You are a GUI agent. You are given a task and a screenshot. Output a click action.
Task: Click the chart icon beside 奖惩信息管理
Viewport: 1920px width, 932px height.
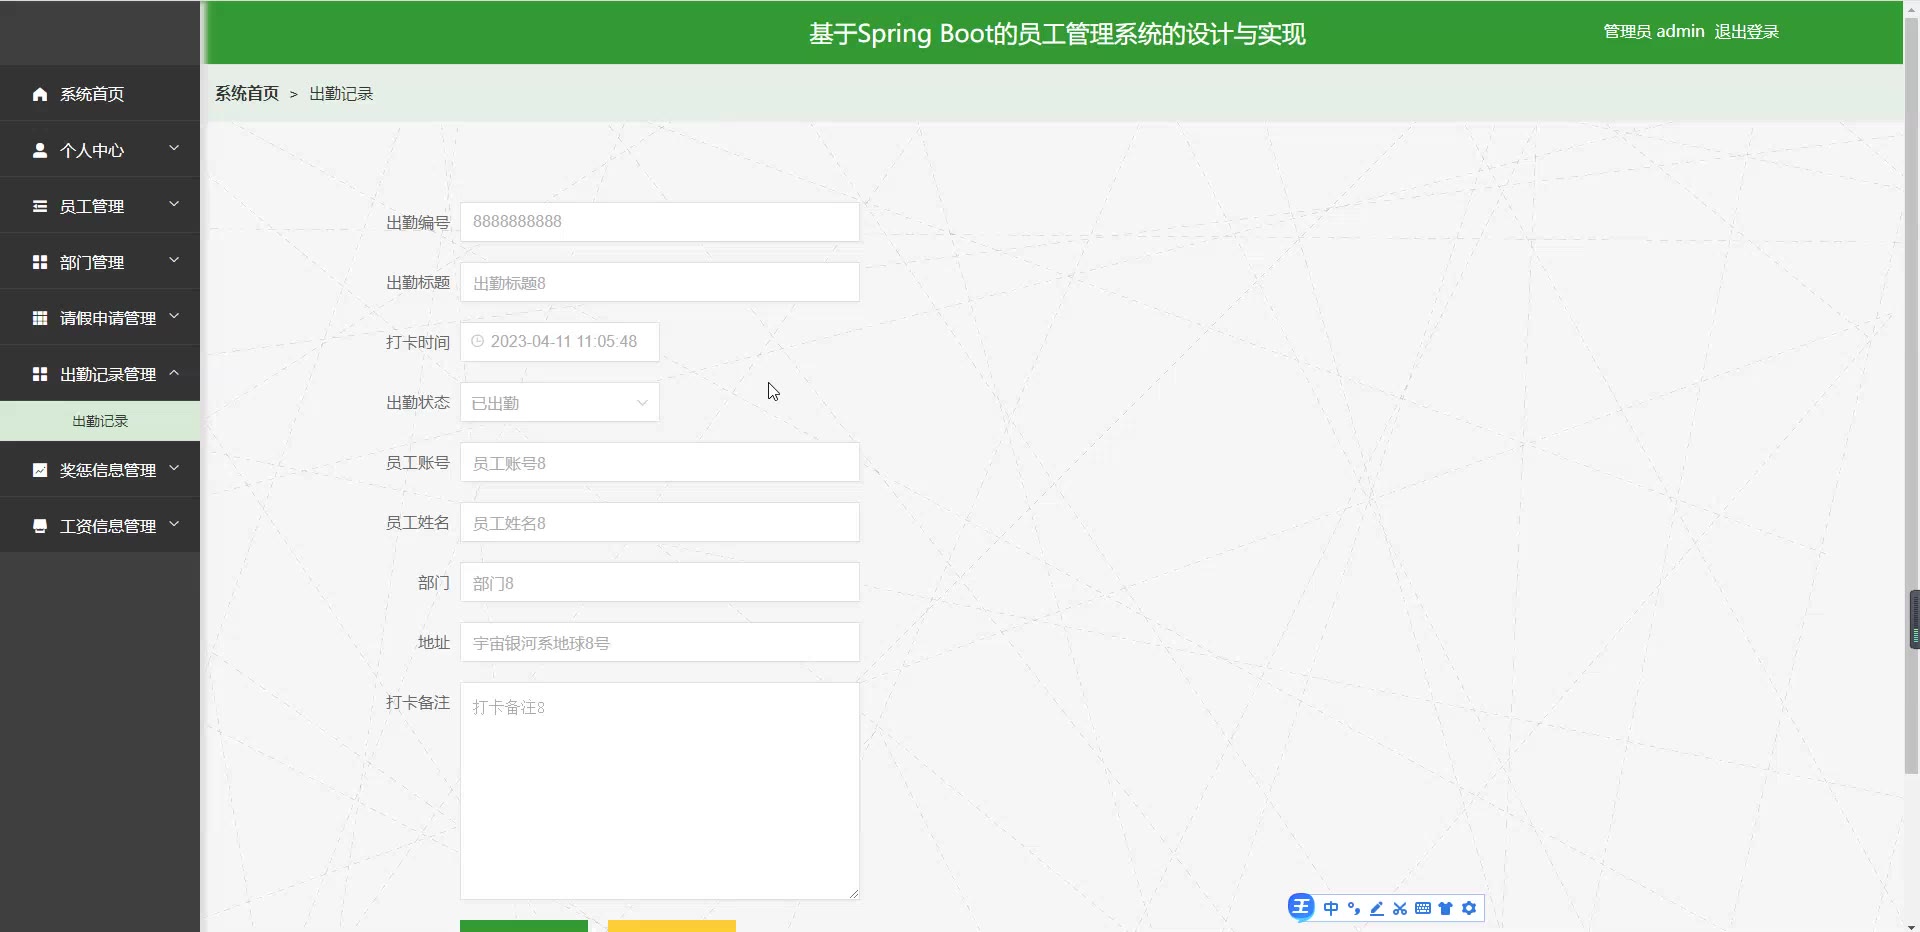[x=40, y=470]
